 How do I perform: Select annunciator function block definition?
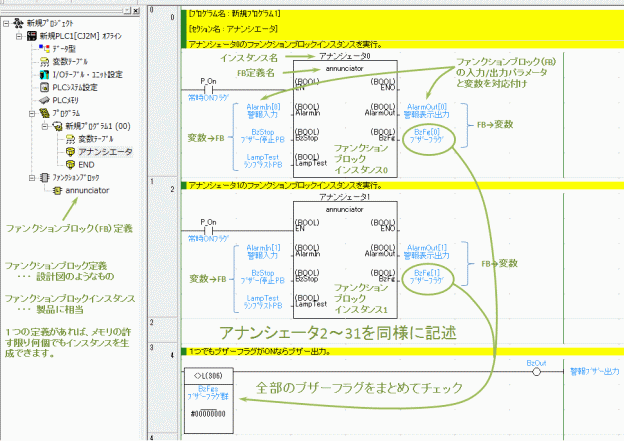coord(87,190)
